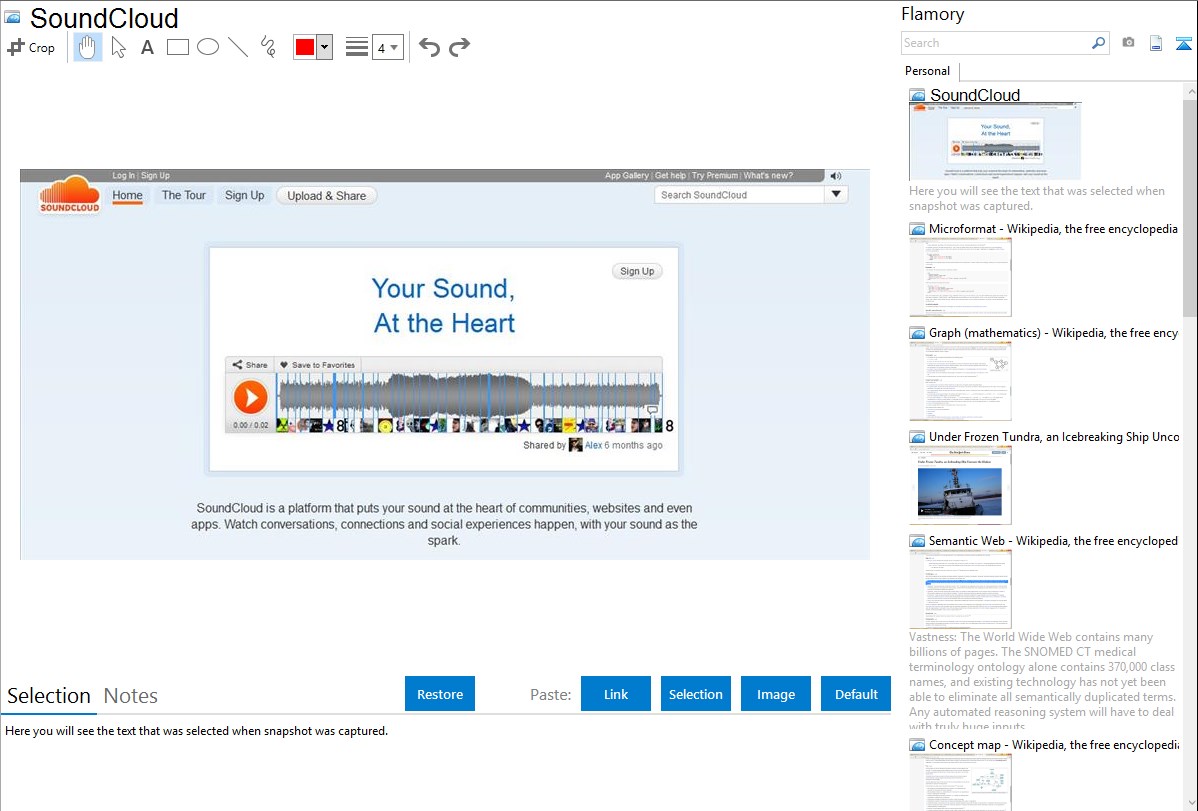Open the line width dropdown showing 4
Screen dimensions: 1198x811
click(x=387, y=47)
